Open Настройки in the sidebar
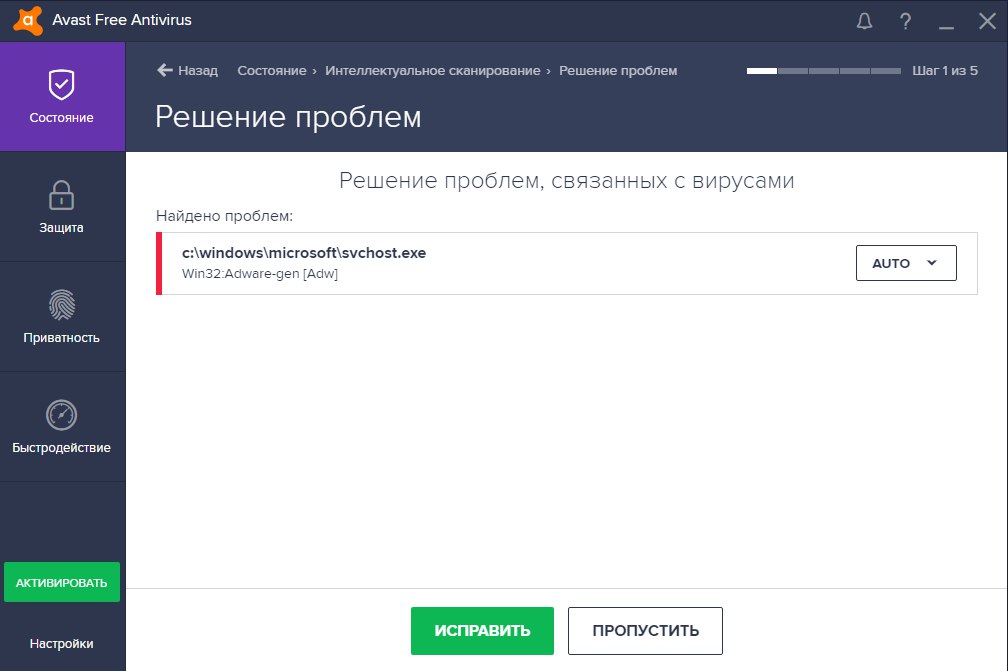Viewport: 1008px width, 671px height. tap(62, 643)
